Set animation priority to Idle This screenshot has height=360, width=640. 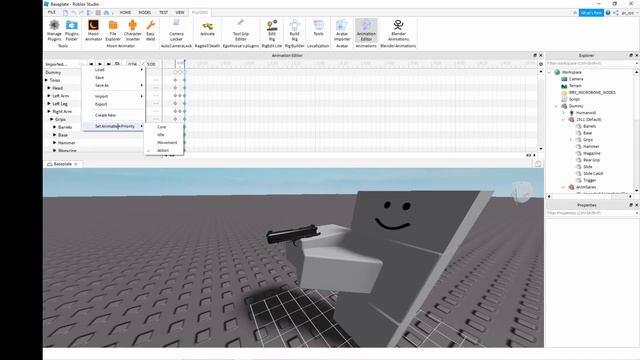pos(164,135)
